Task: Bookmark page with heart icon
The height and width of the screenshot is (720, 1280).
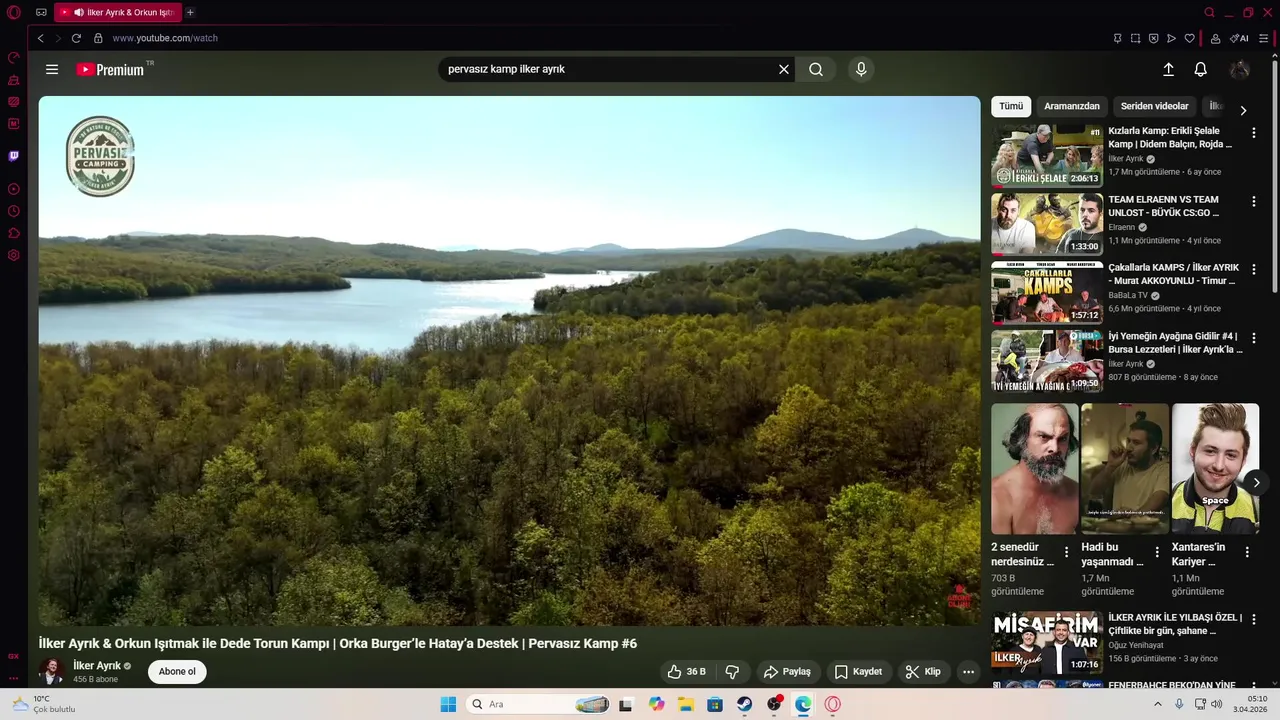Action: [x=1189, y=38]
